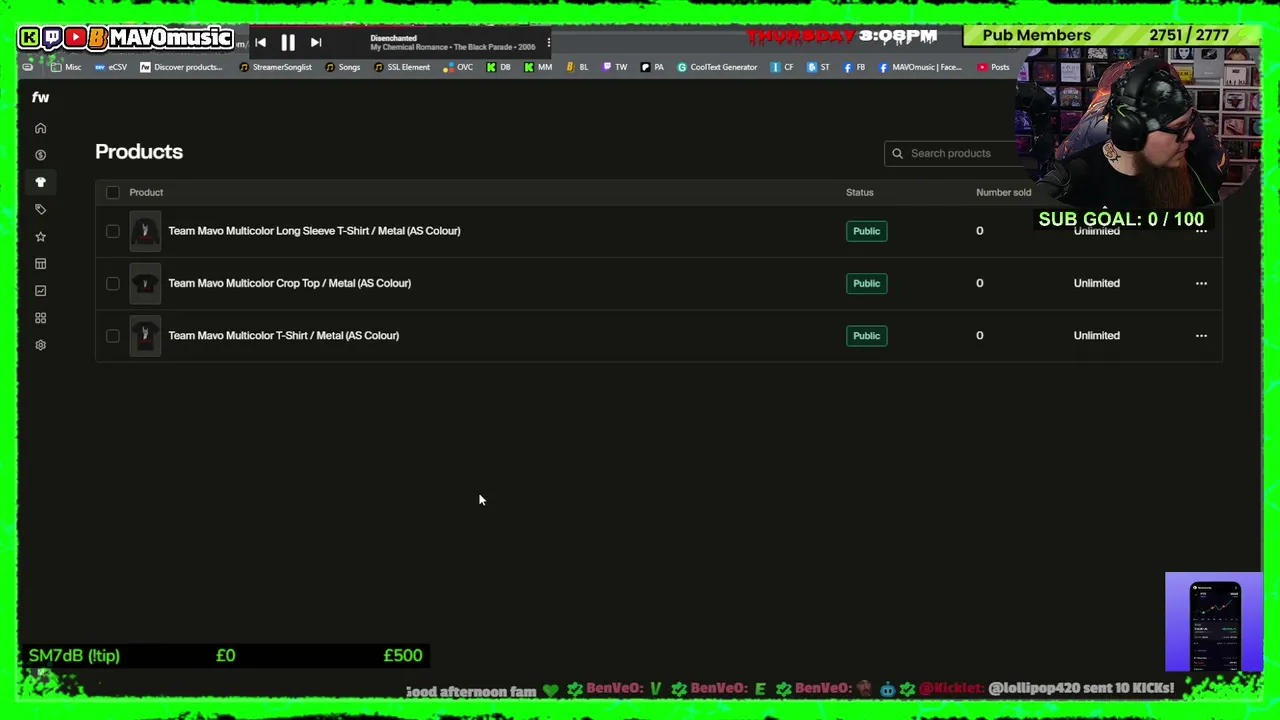1280x720 pixels.
Task: Open Team Mavo Multicolor T-Shirt / Metal product
Action: (x=283, y=335)
